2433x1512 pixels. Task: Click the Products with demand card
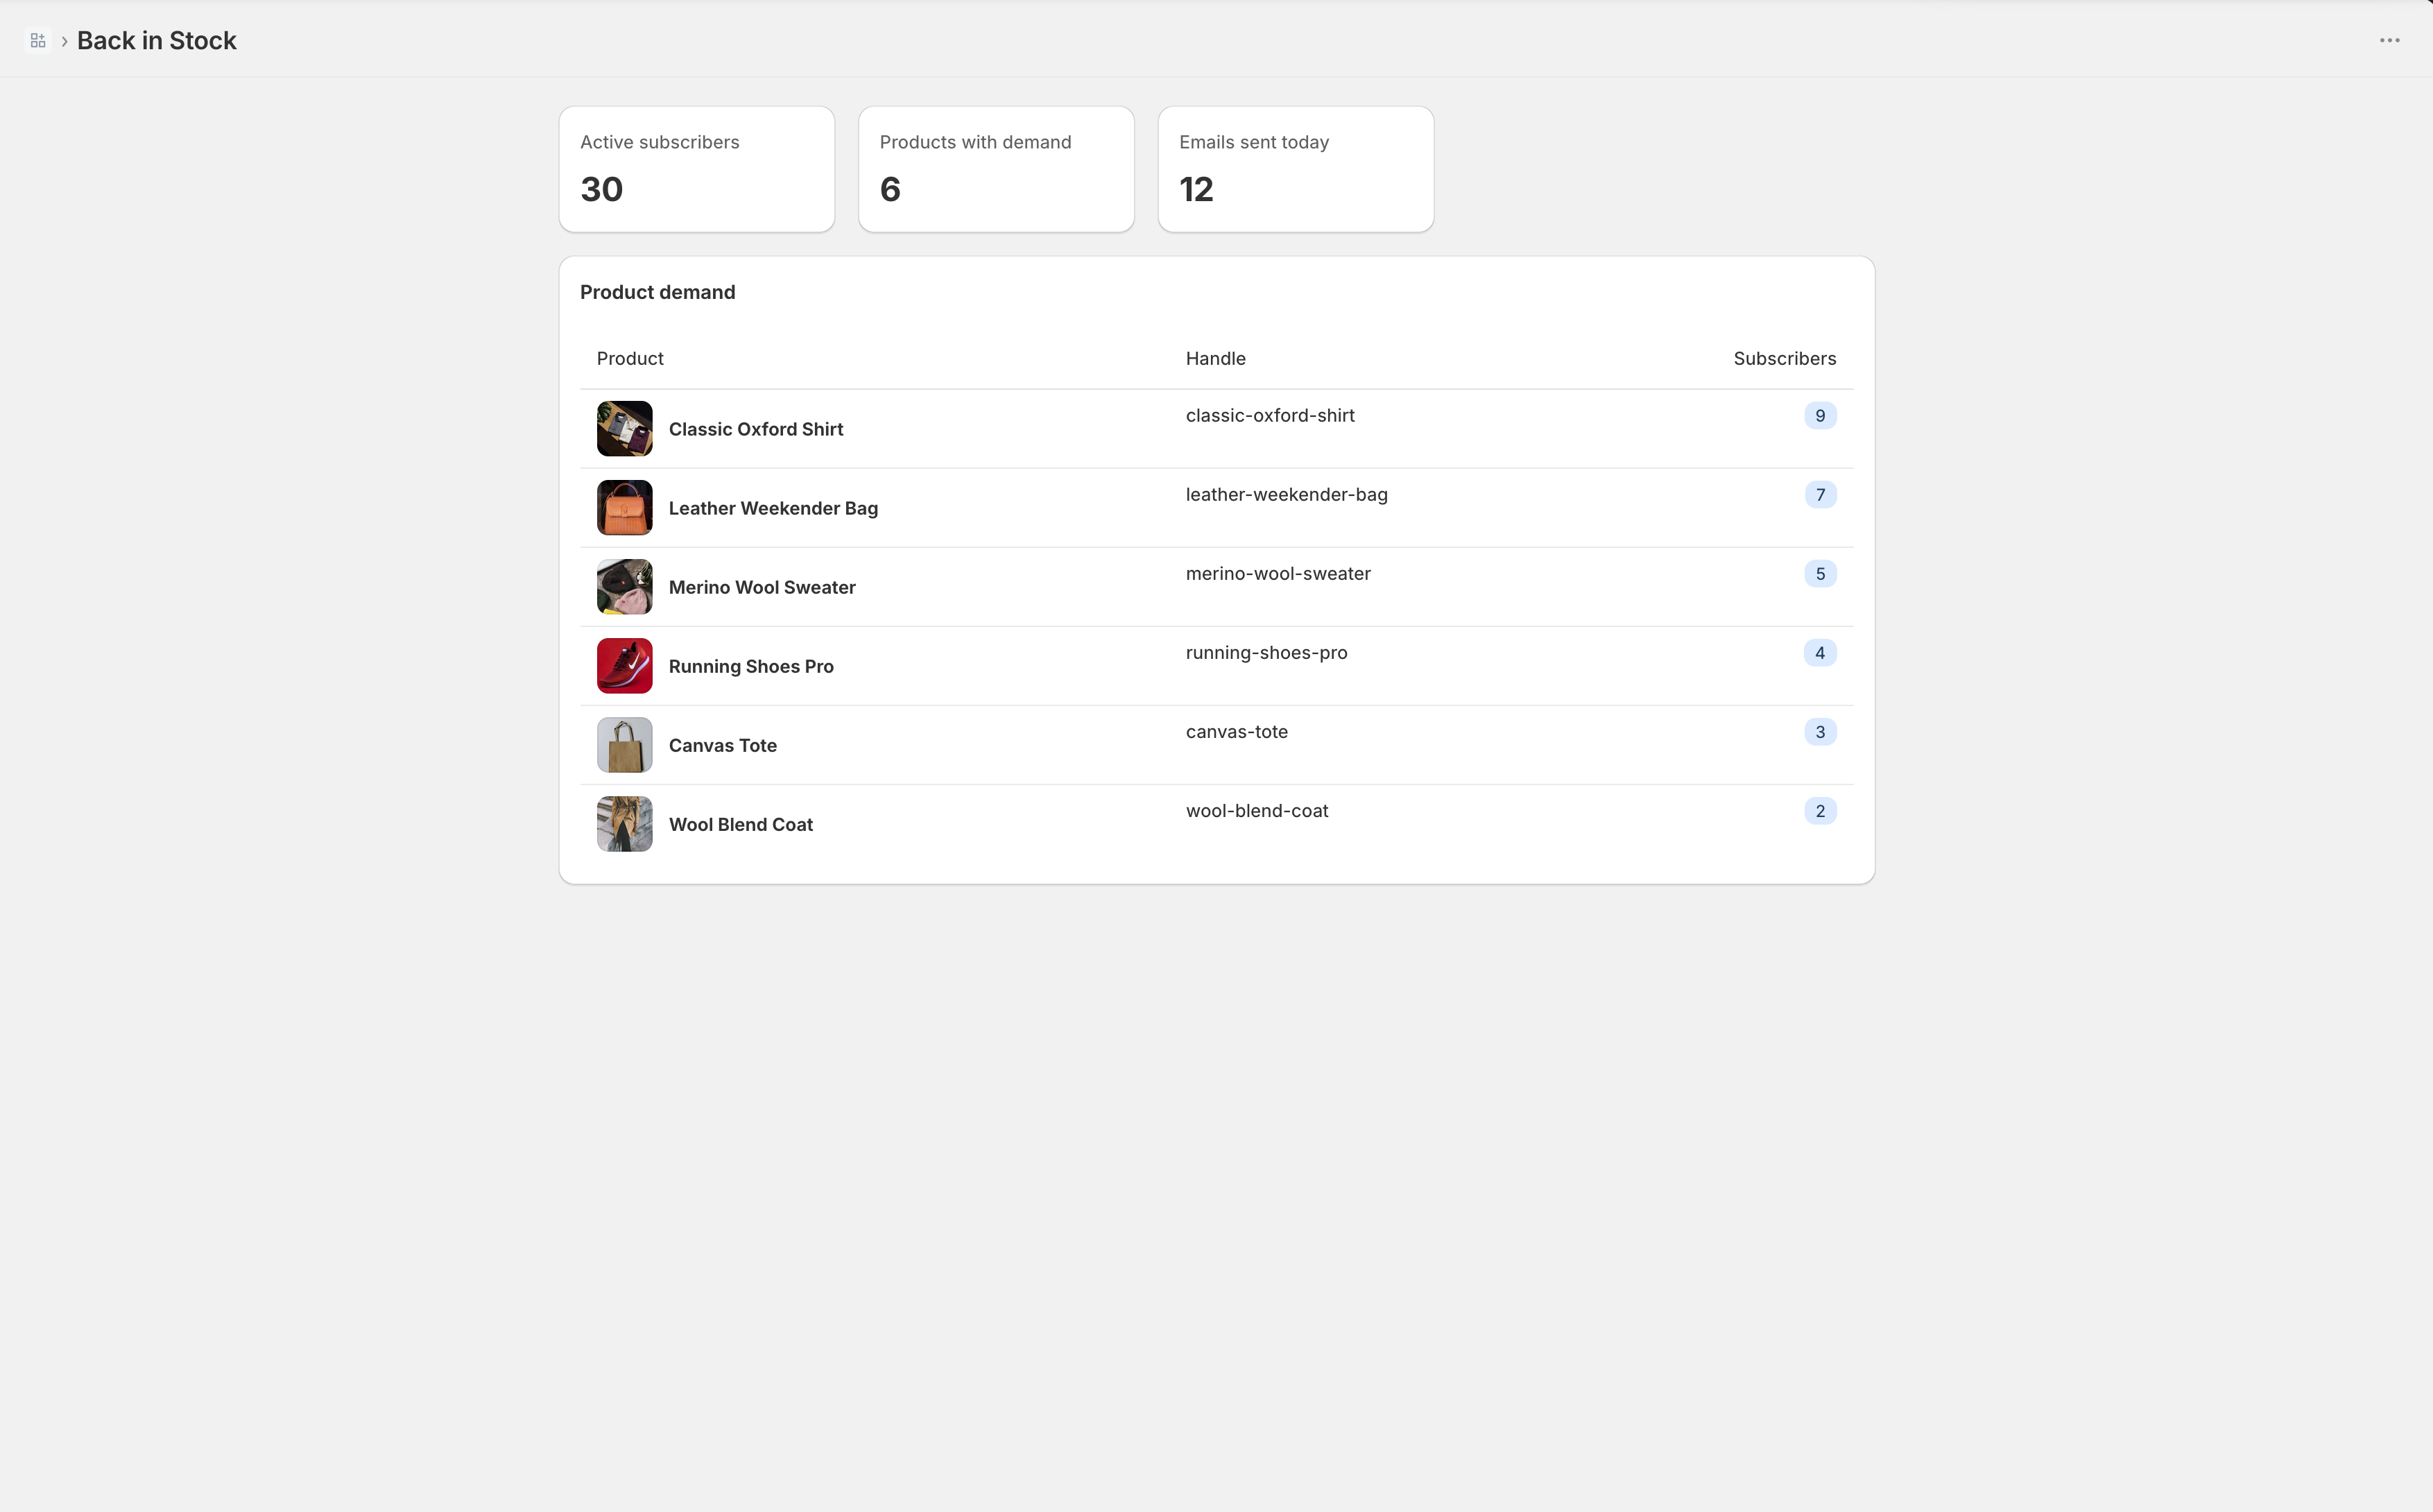click(x=996, y=169)
